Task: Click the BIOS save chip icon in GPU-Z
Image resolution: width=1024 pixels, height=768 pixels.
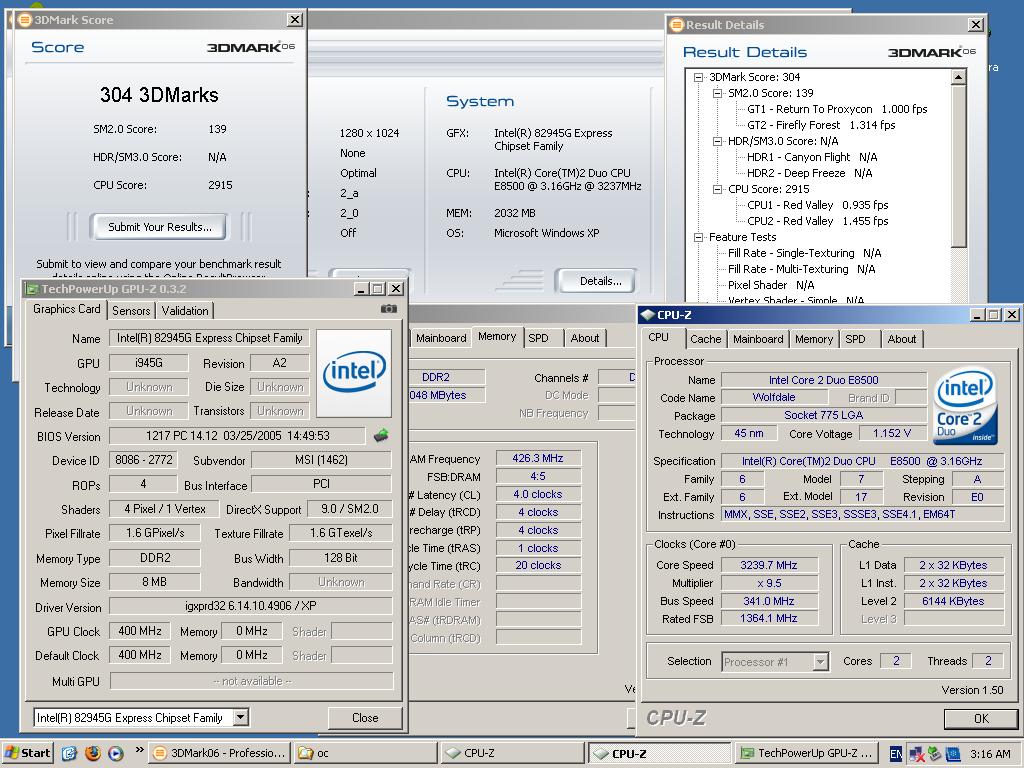Action: 381,436
